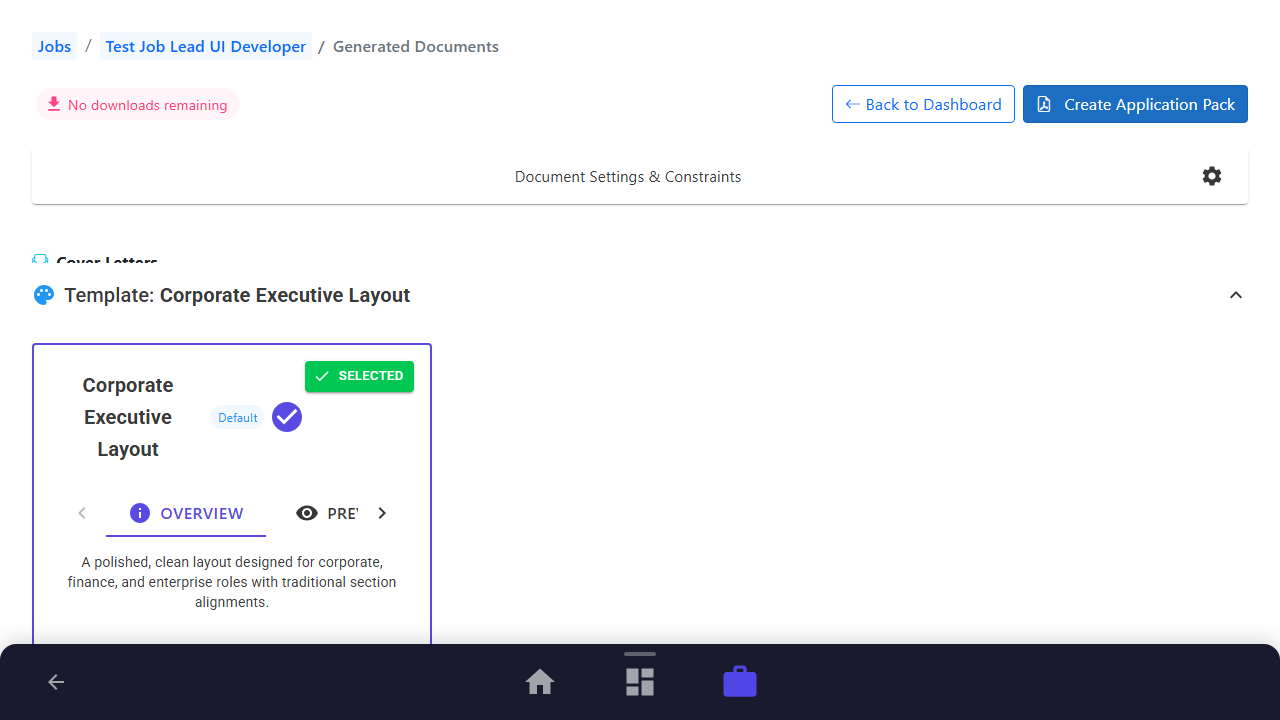This screenshot has width=1280, height=720.
Task: Click the home icon in bottom bar
Action: pyautogui.click(x=540, y=682)
